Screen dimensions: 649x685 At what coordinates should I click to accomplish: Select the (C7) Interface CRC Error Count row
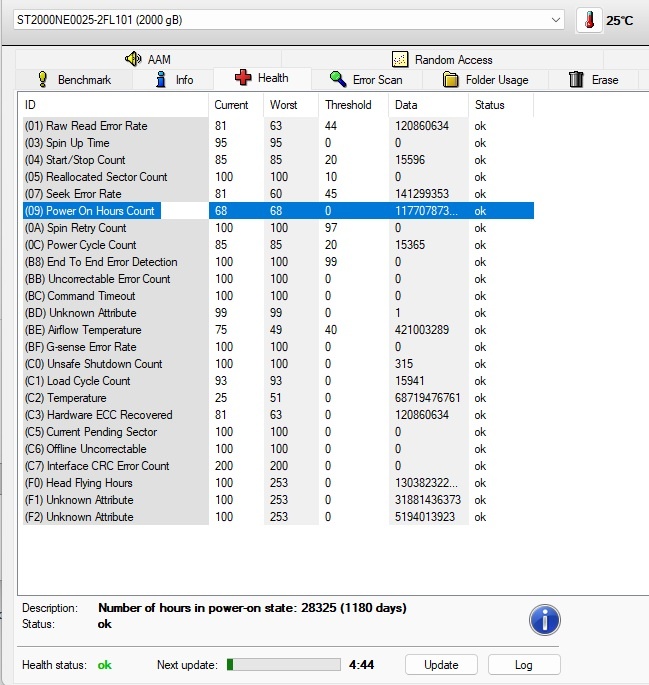(278, 466)
